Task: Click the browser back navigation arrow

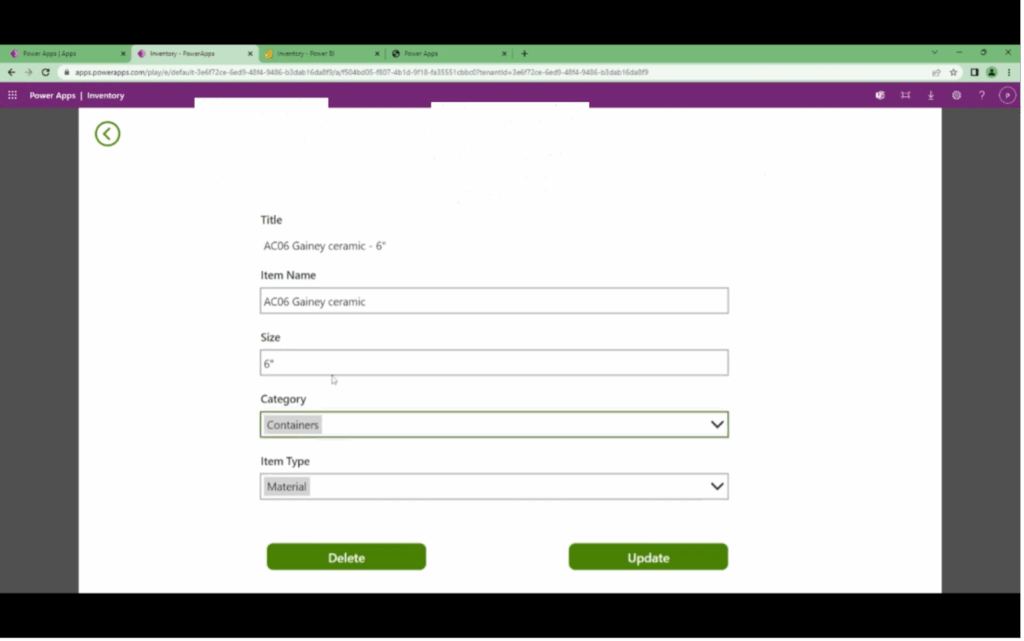Action: click(10, 72)
